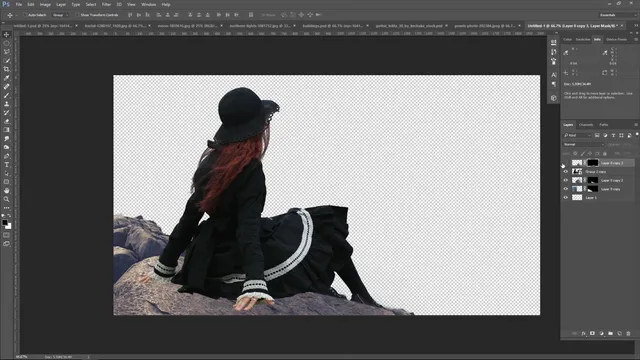Screen dimensions: 640x360
Task: Hide Layer 0 copy 2 visibility
Action: point(566,180)
